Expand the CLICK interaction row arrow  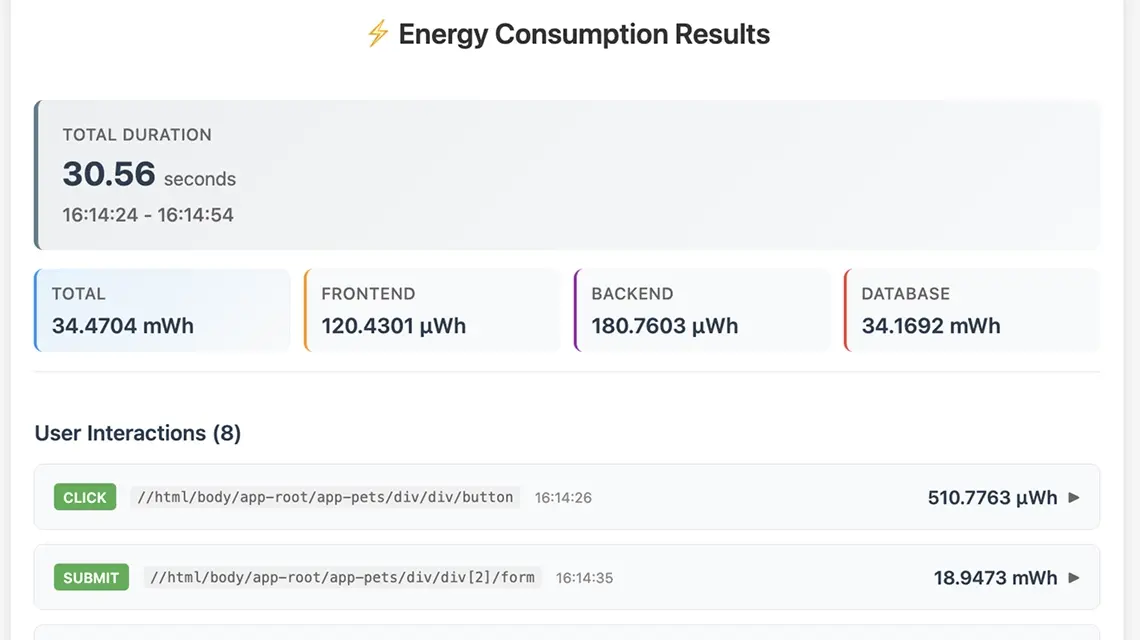click(x=1074, y=497)
